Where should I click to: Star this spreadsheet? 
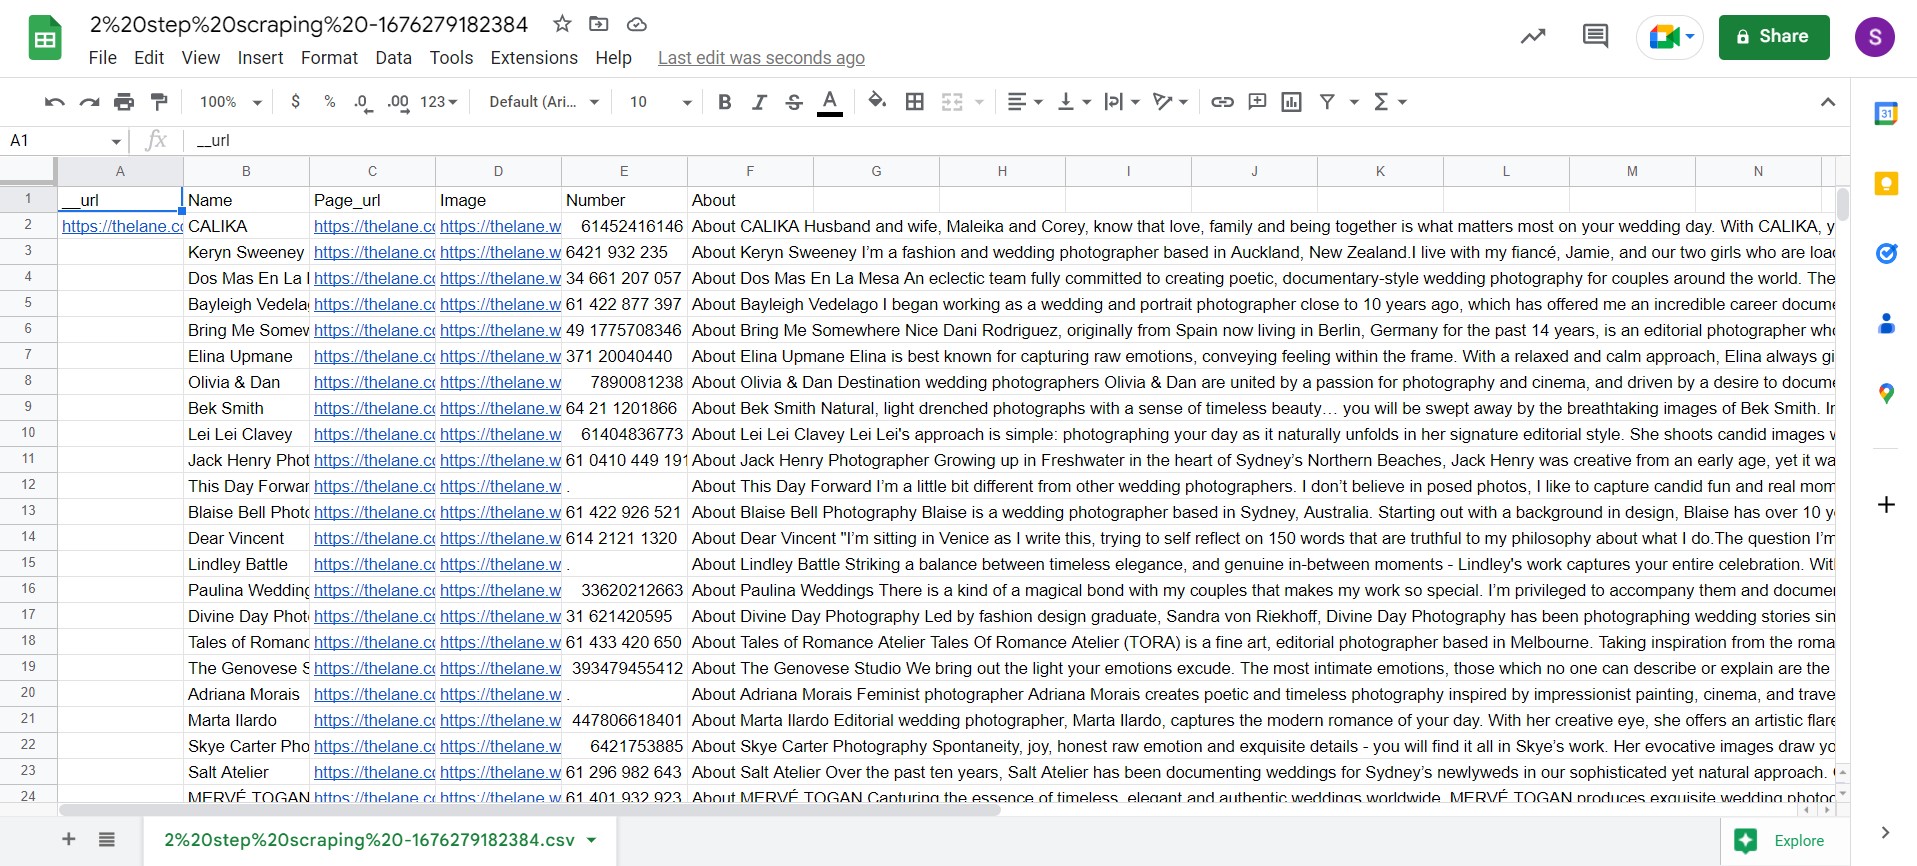(562, 24)
